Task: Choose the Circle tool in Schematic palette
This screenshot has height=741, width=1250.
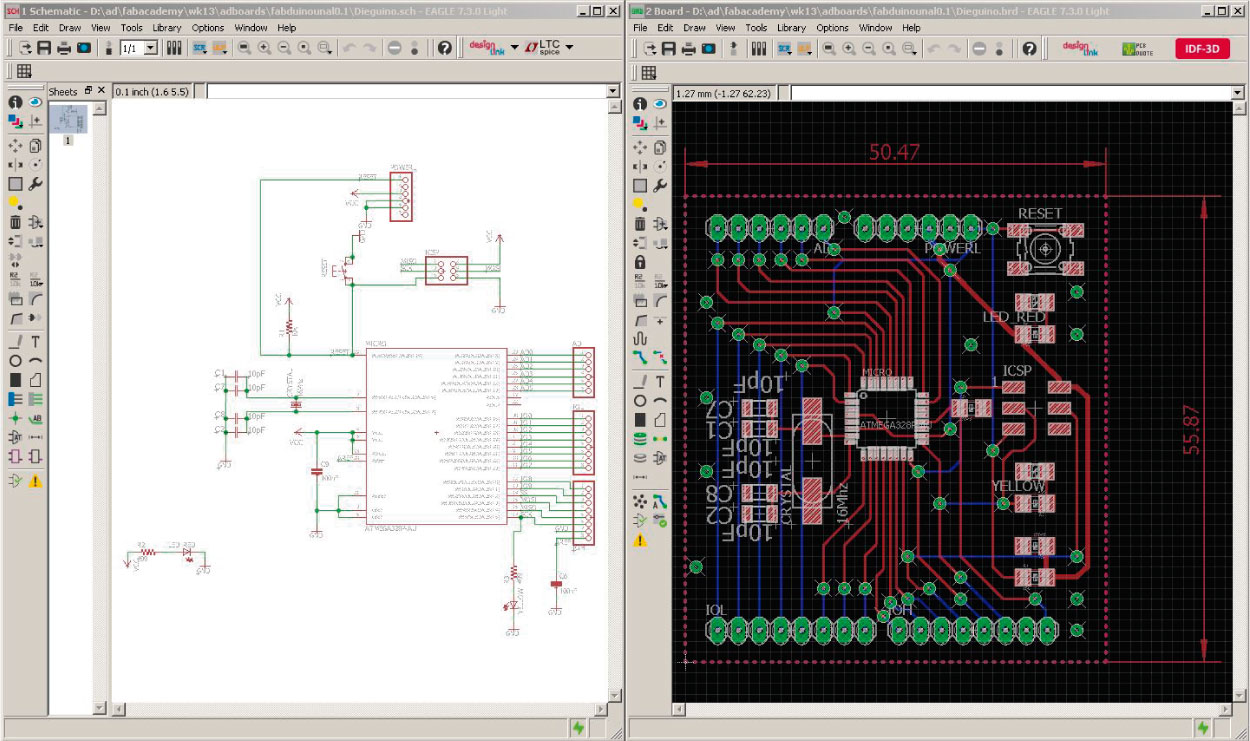Action: tap(15, 361)
